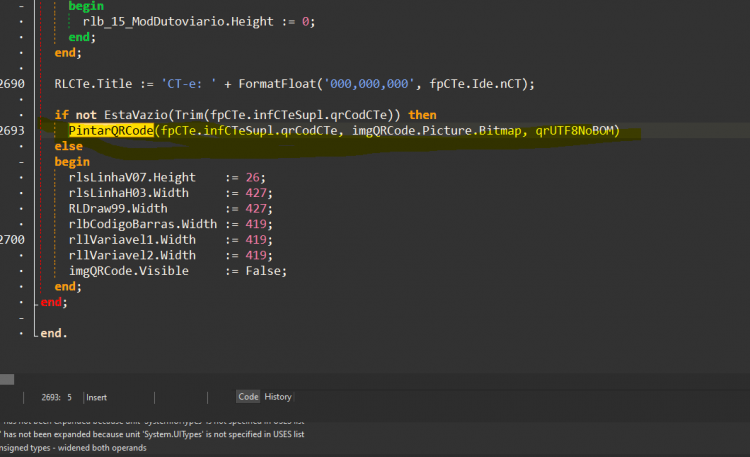Click cursor position '2693: 5' in status bar
Screen dimensions: 750x457
56,398
